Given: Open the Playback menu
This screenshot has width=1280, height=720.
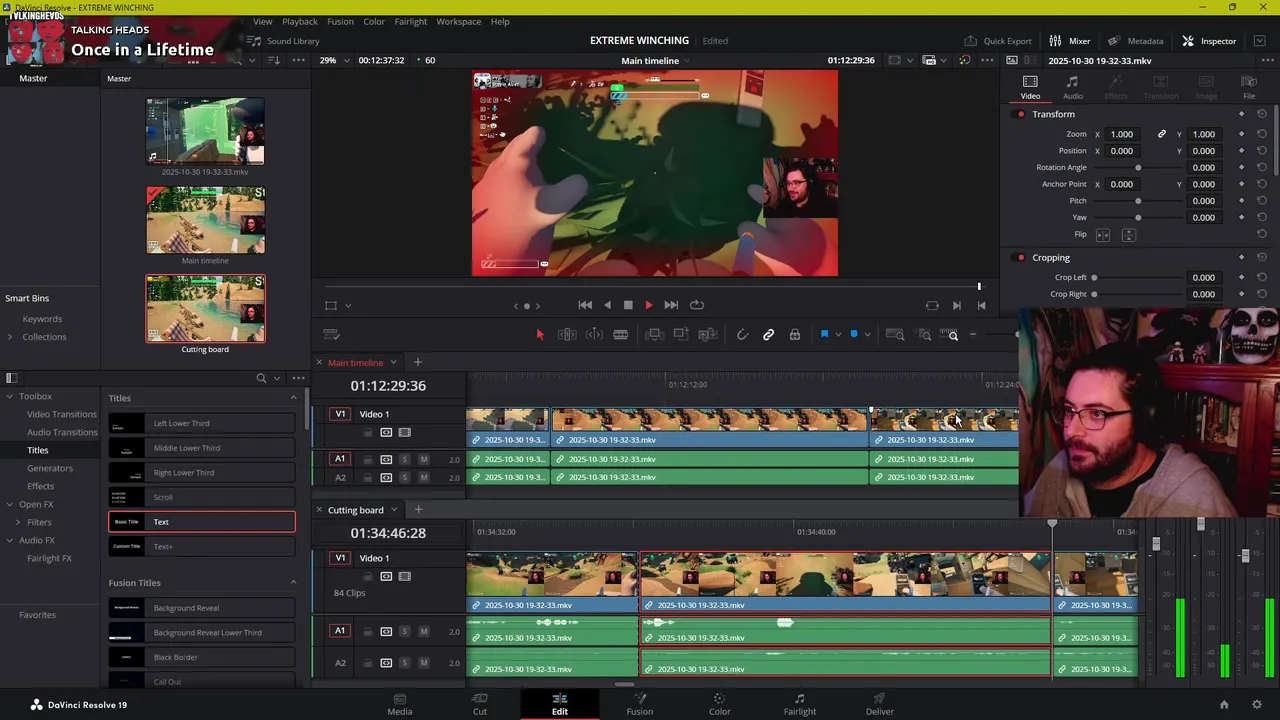Looking at the screenshot, I should [299, 21].
